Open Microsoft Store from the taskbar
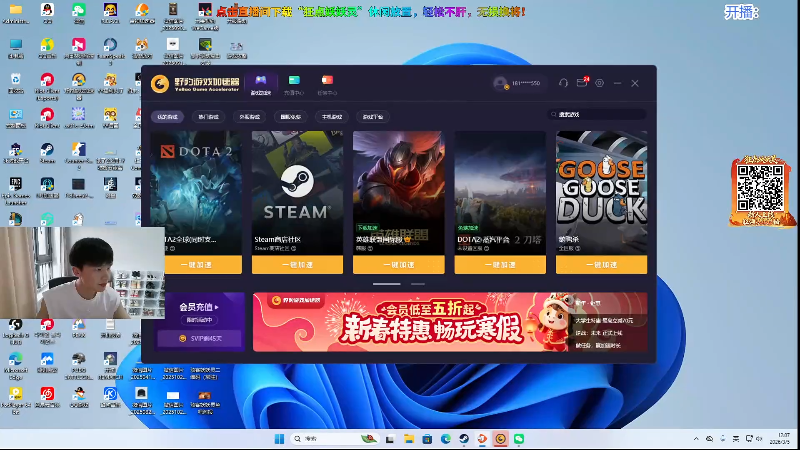800x450 pixels. pyautogui.click(x=427, y=439)
